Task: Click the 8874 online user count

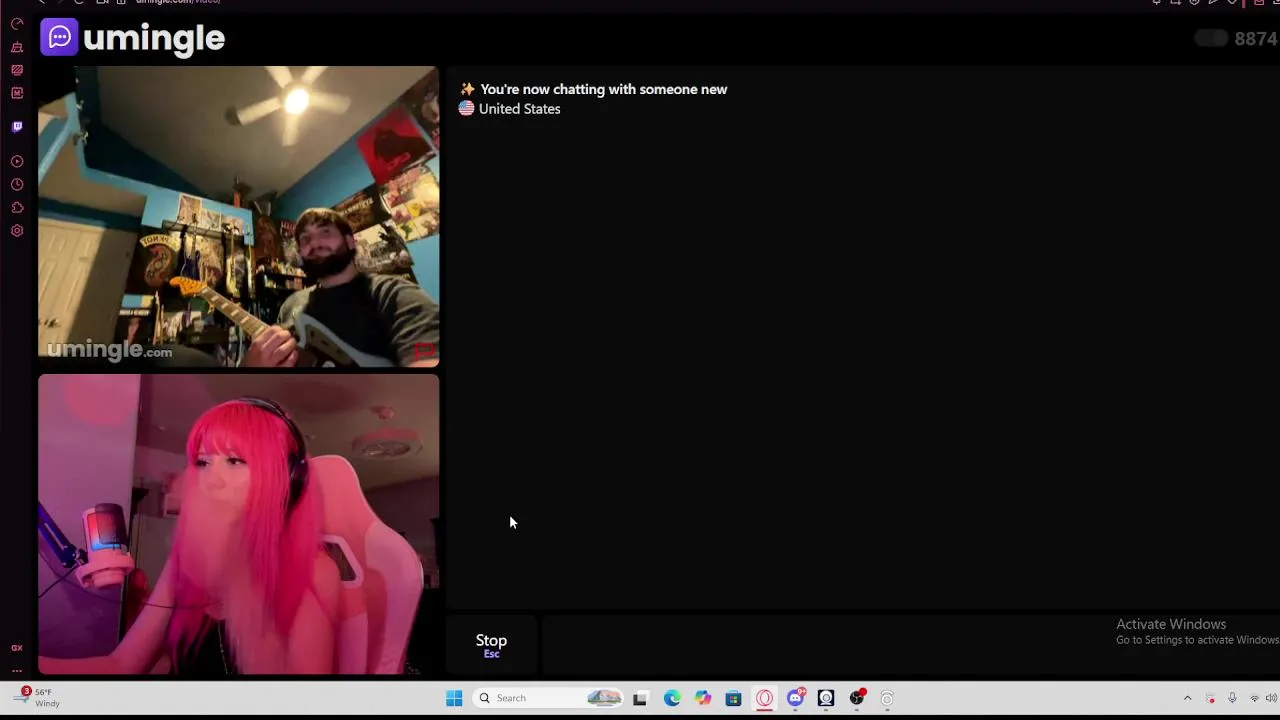Action: pos(1256,39)
